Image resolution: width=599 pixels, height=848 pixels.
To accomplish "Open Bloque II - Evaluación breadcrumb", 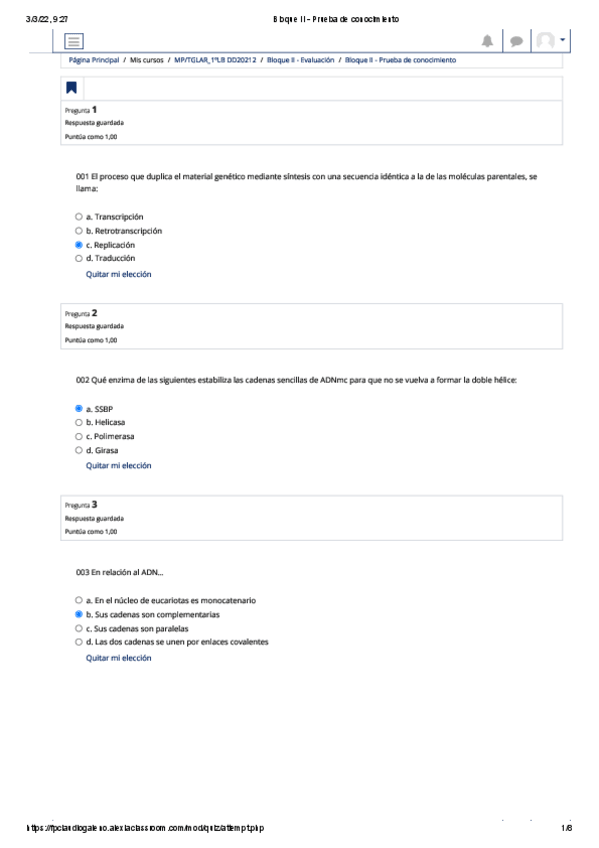I will coord(301,60).
